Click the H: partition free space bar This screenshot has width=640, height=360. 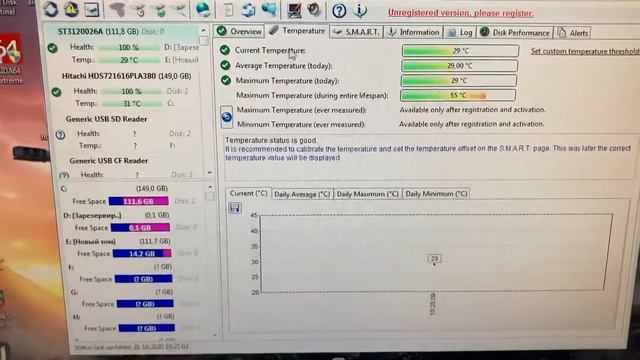(147, 328)
